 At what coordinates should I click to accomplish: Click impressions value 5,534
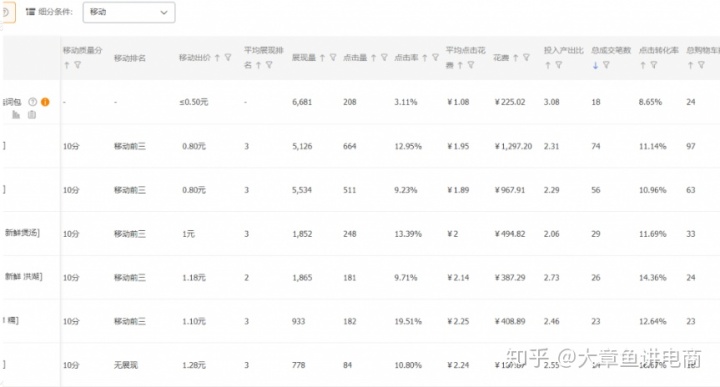(x=302, y=190)
